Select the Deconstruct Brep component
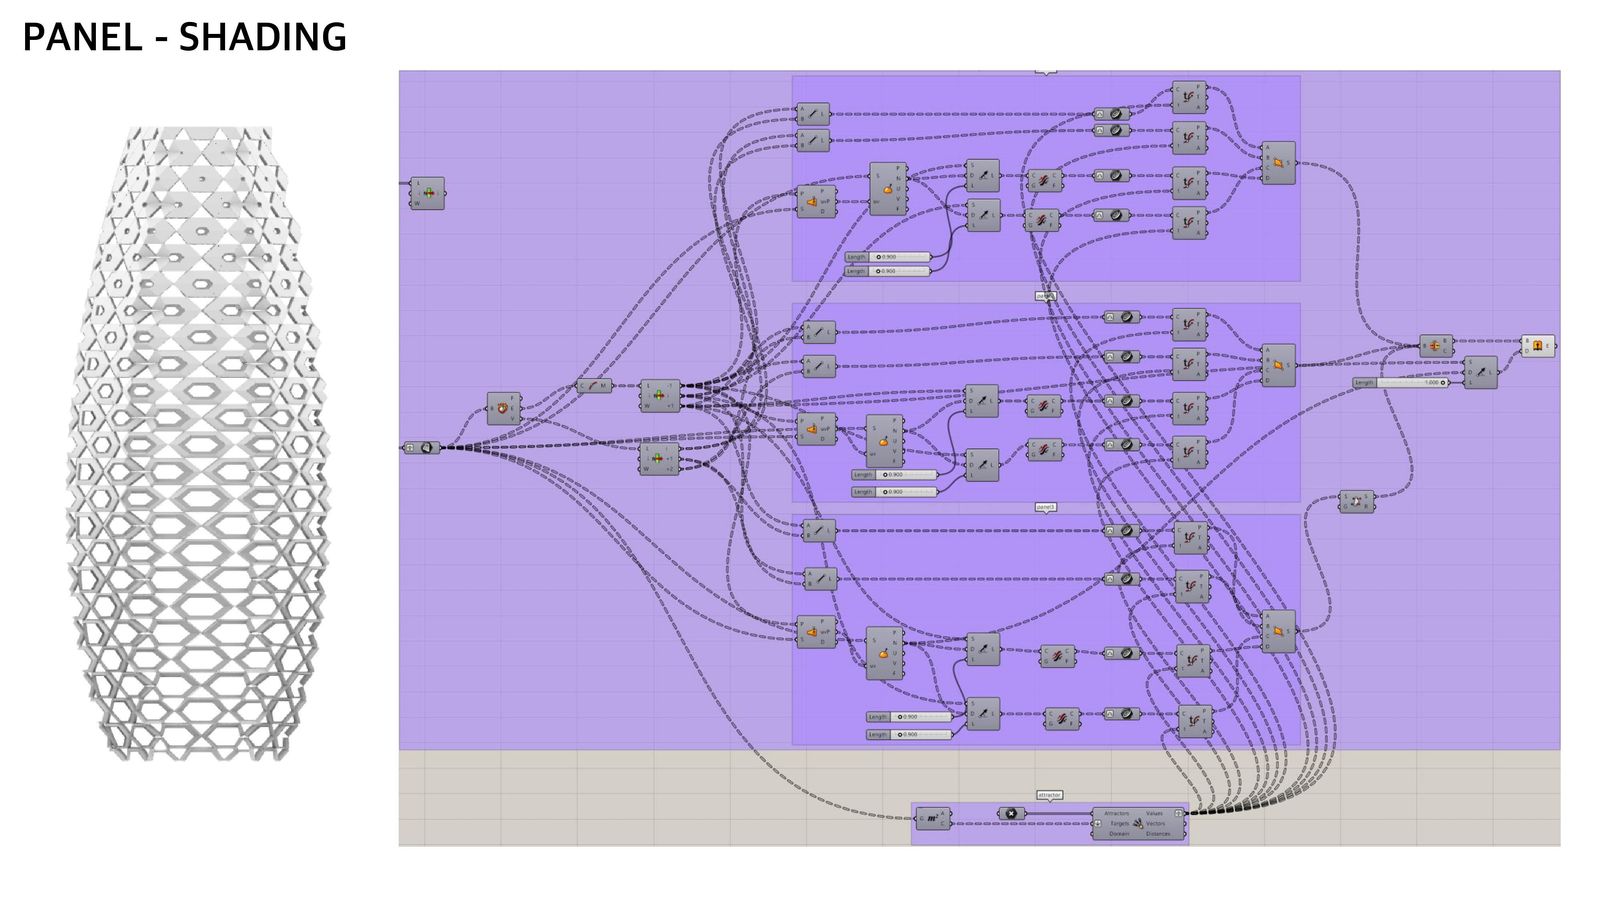Image resolution: width=1600 pixels, height=900 pixels. coord(503,408)
